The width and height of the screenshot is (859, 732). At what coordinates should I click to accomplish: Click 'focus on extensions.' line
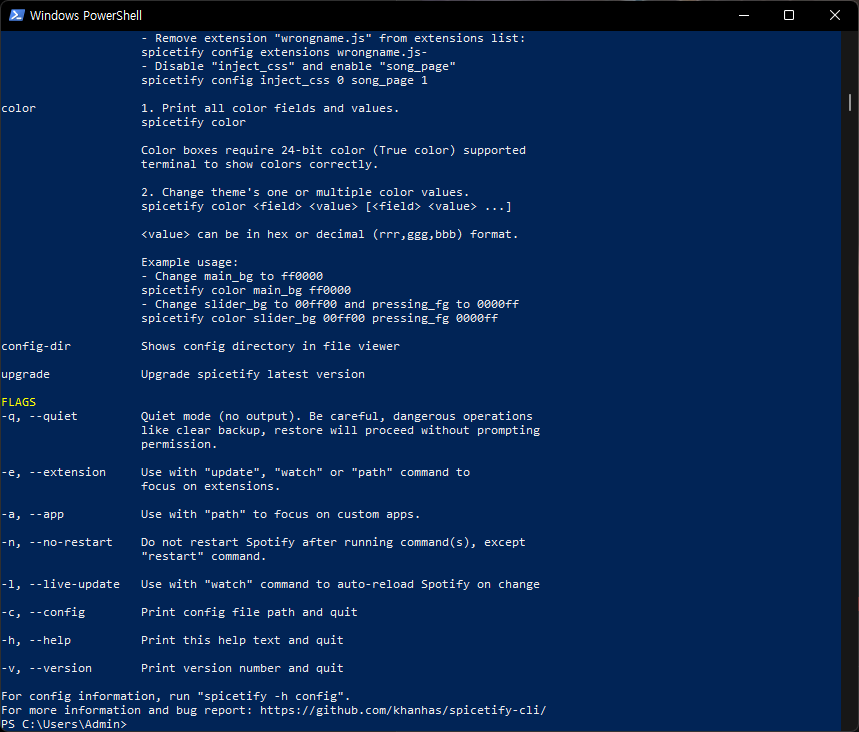coord(210,486)
